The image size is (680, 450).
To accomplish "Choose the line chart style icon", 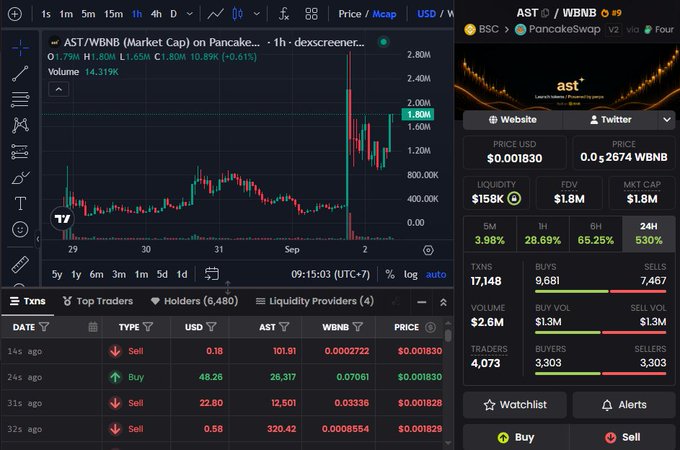I will pyautogui.click(x=215, y=14).
